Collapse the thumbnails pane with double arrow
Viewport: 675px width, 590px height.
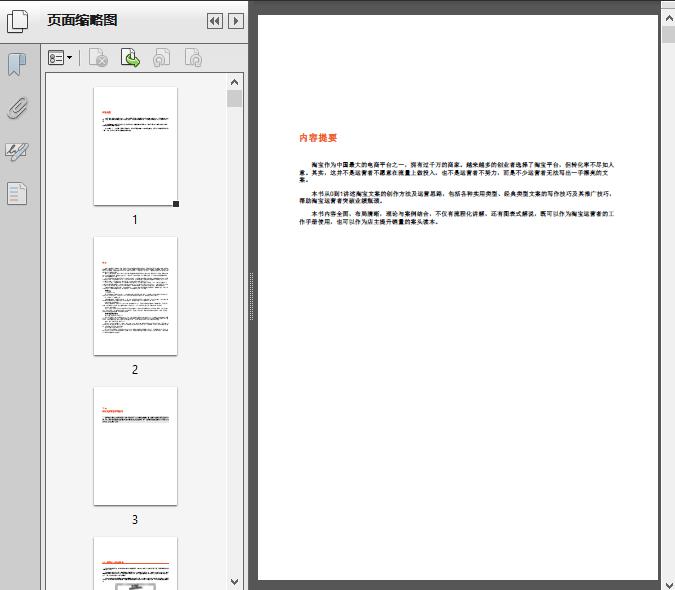215,21
